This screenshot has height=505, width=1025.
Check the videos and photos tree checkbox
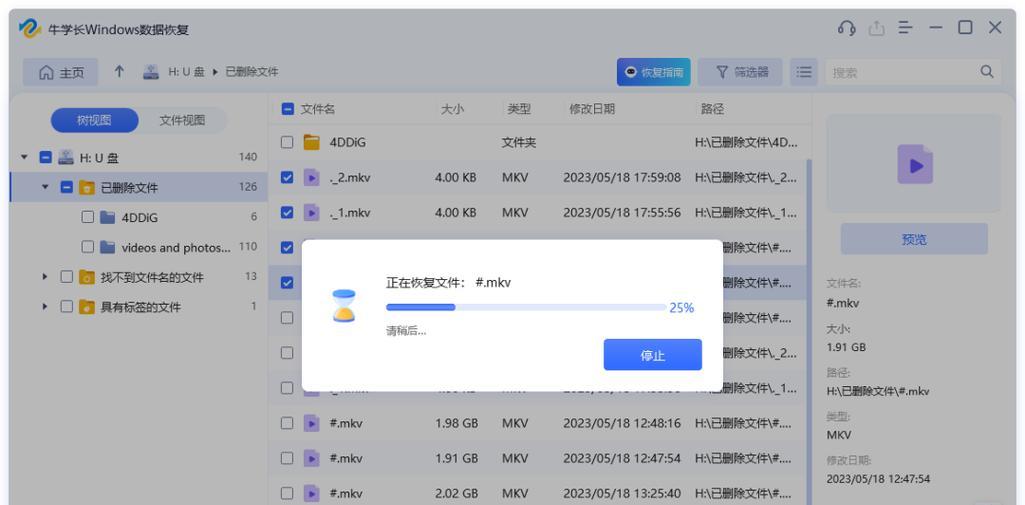[88, 248]
